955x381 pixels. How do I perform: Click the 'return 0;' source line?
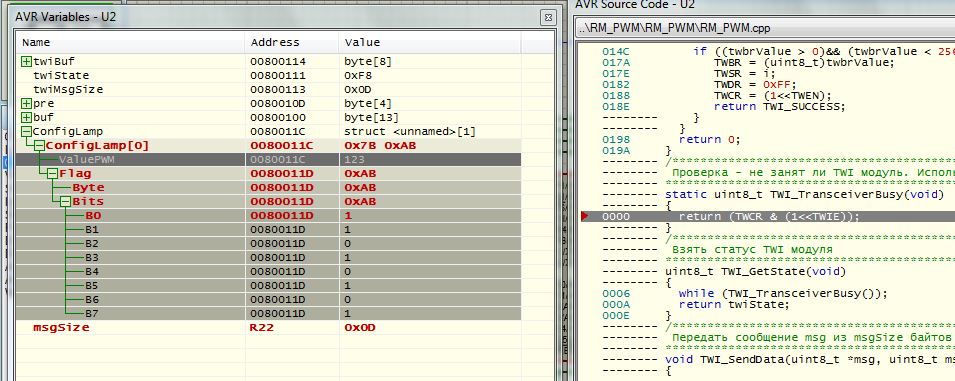[710, 139]
